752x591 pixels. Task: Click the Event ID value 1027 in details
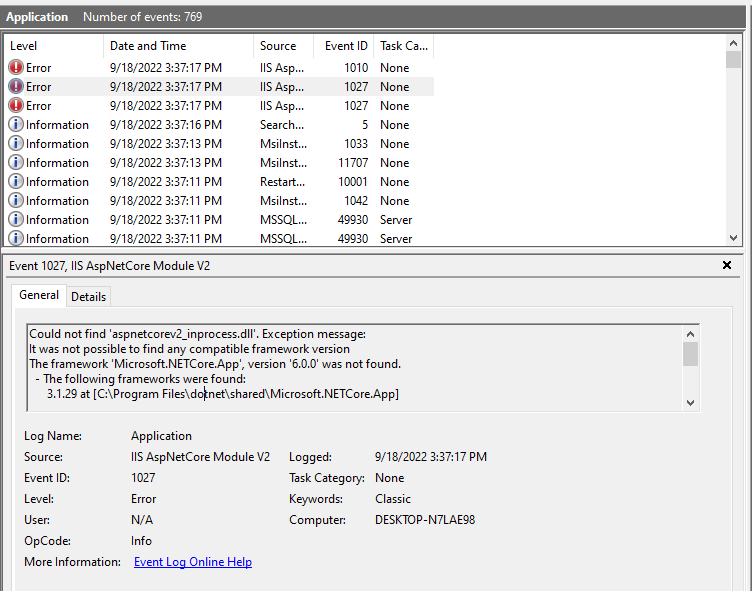click(143, 478)
